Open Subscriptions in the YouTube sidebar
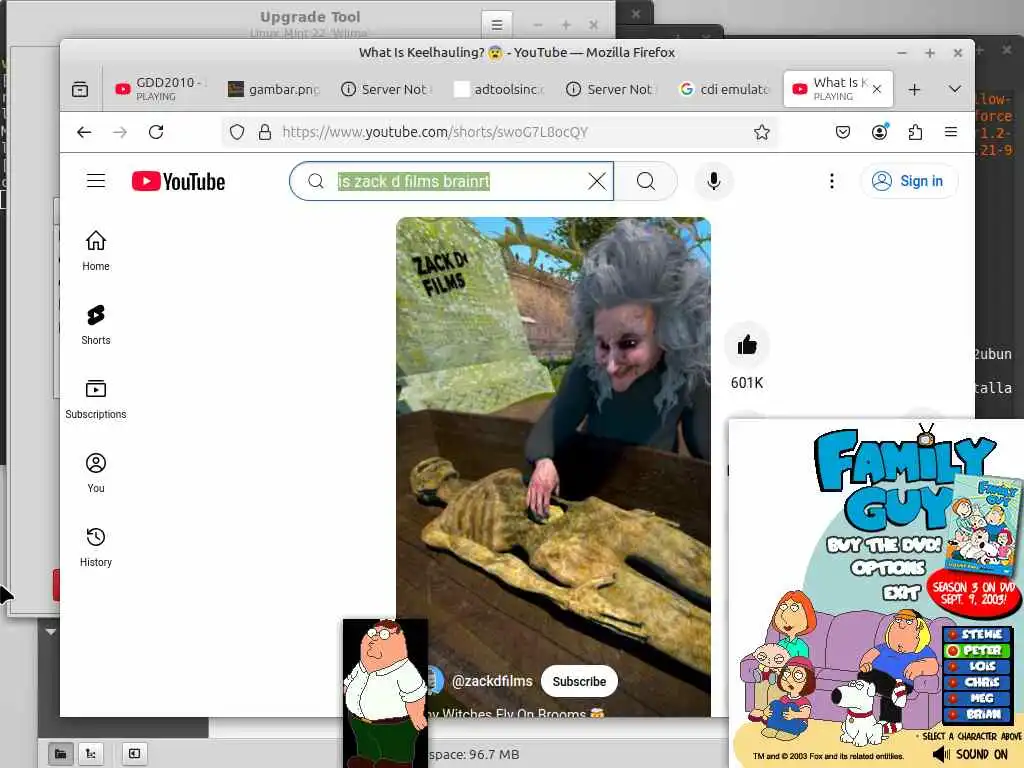1024x768 pixels. (x=96, y=399)
